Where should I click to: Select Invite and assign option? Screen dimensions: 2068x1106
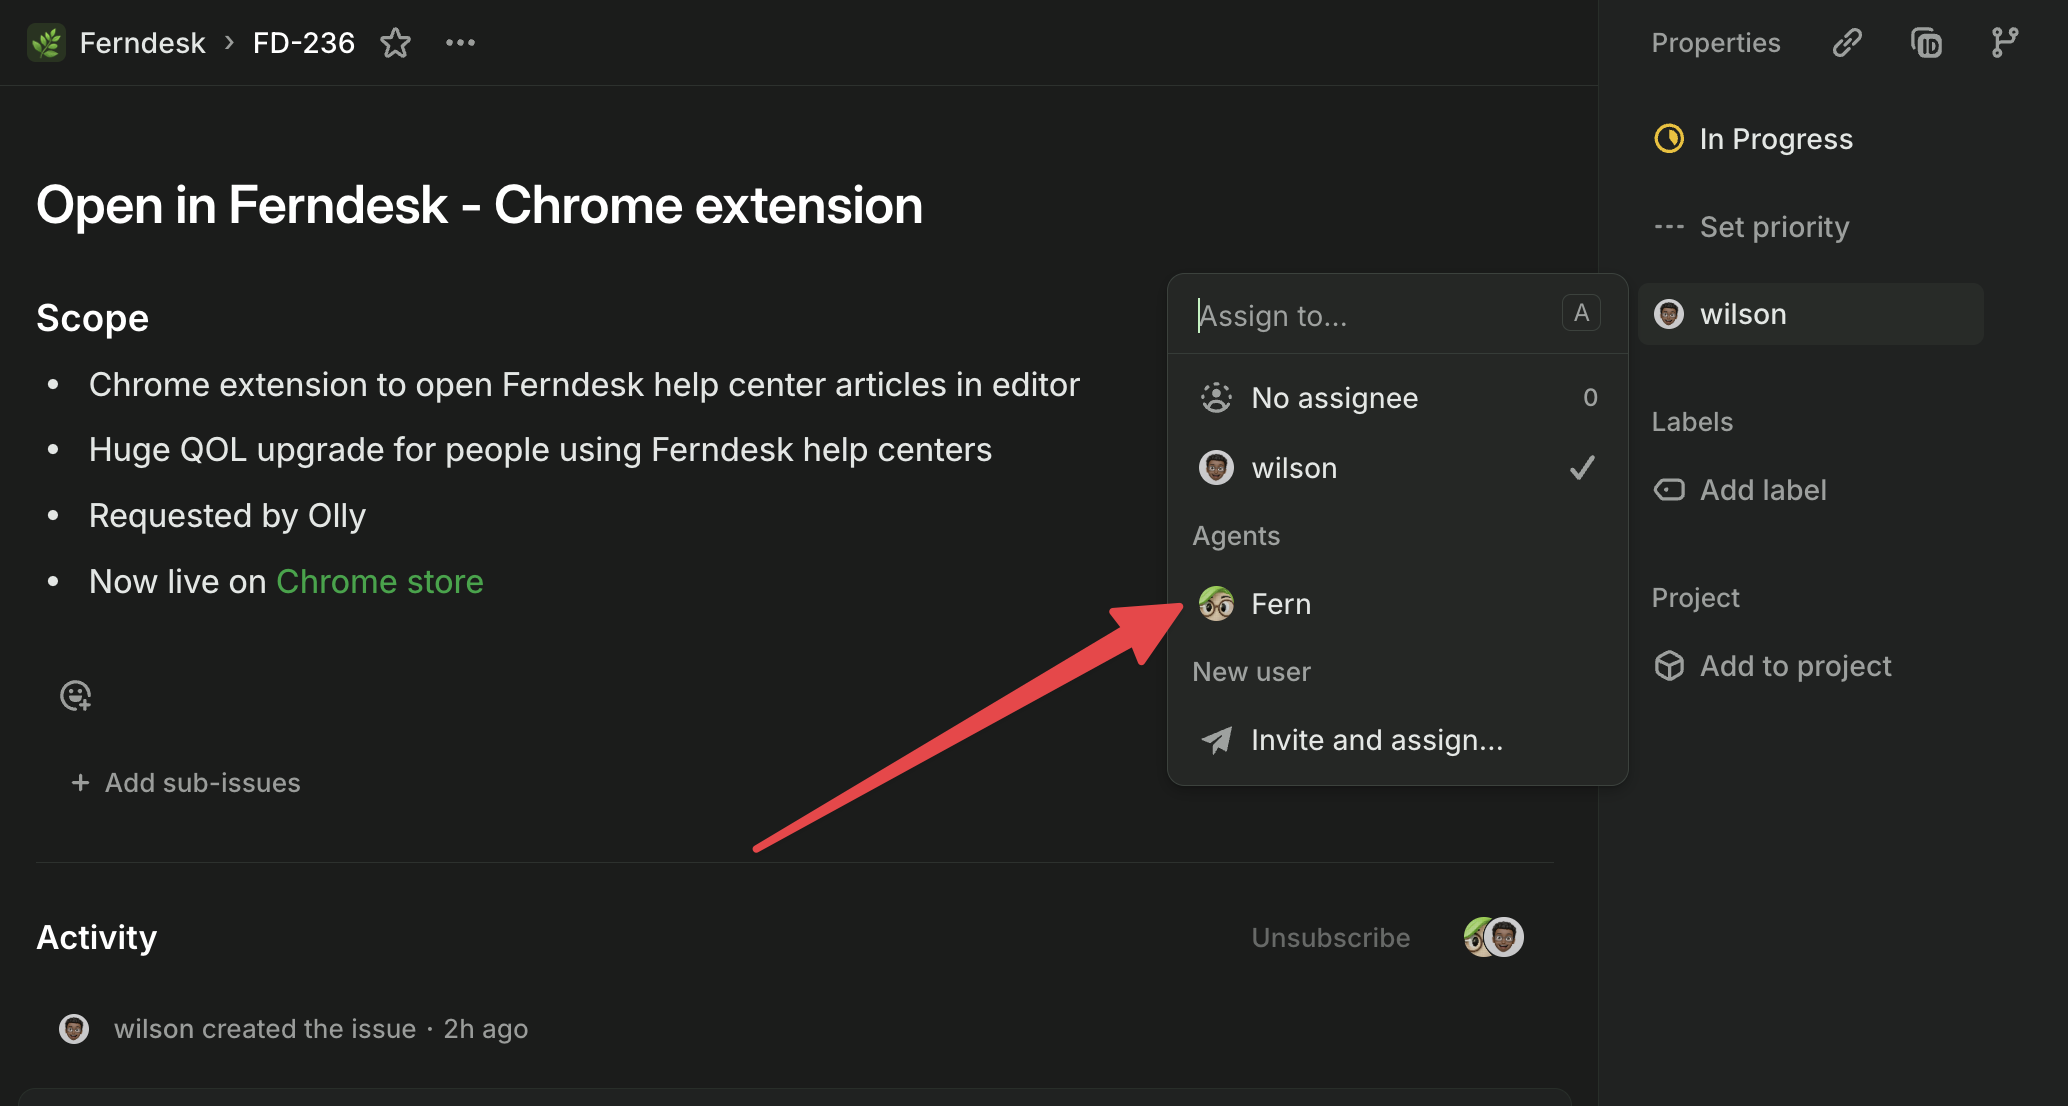click(1376, 740)
